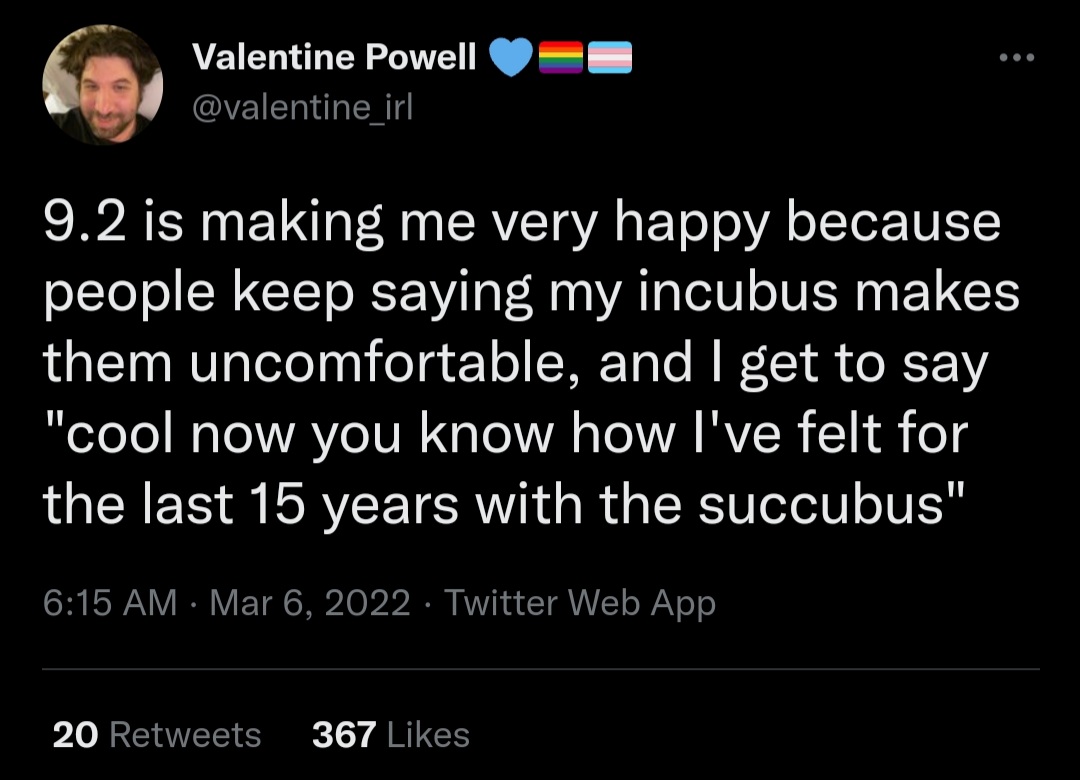1080x780 pixels.
Task: Click the 6:15 AM timestamp
Action: pos(110,602)
